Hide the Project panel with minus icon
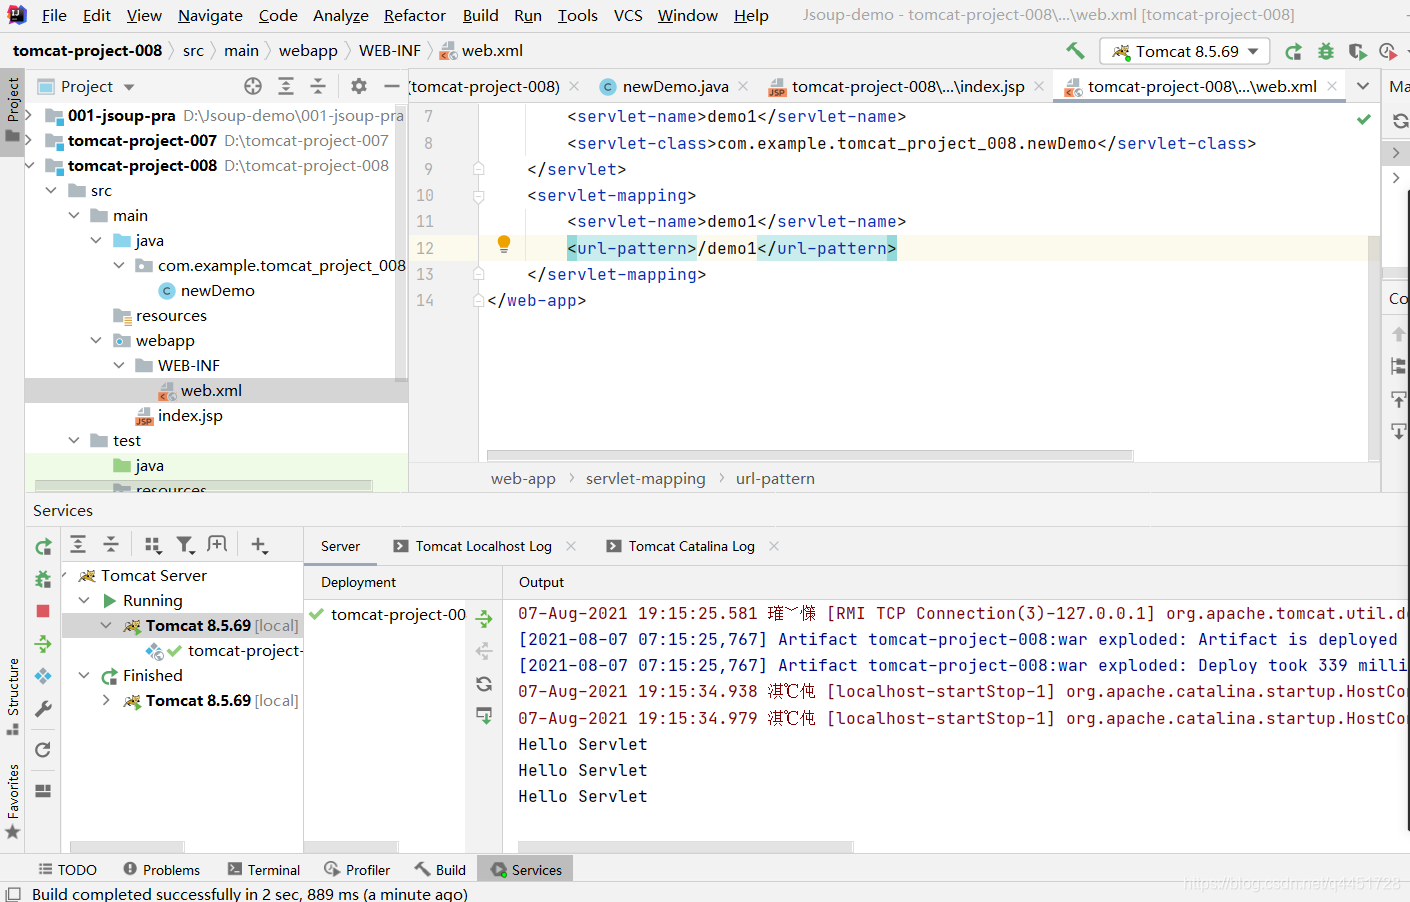This screenshot has height=902, width=1410. tap(392, 86)
